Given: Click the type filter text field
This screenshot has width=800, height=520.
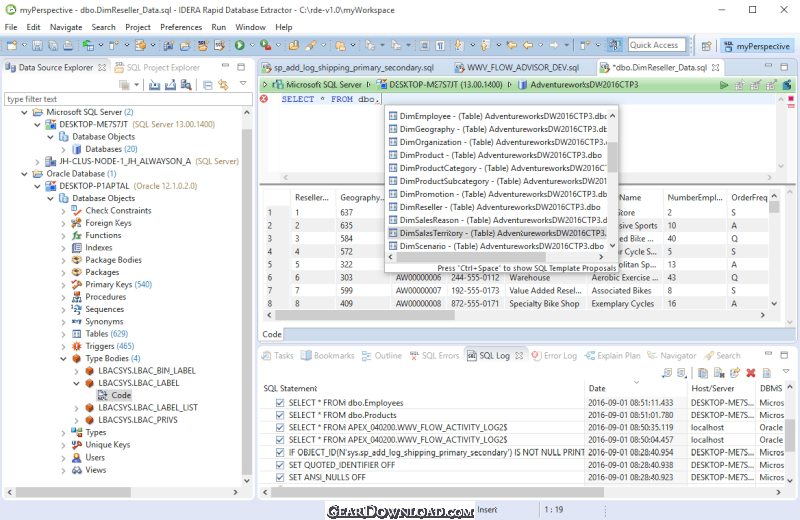Looking at the screenshot, I should 128,99.
